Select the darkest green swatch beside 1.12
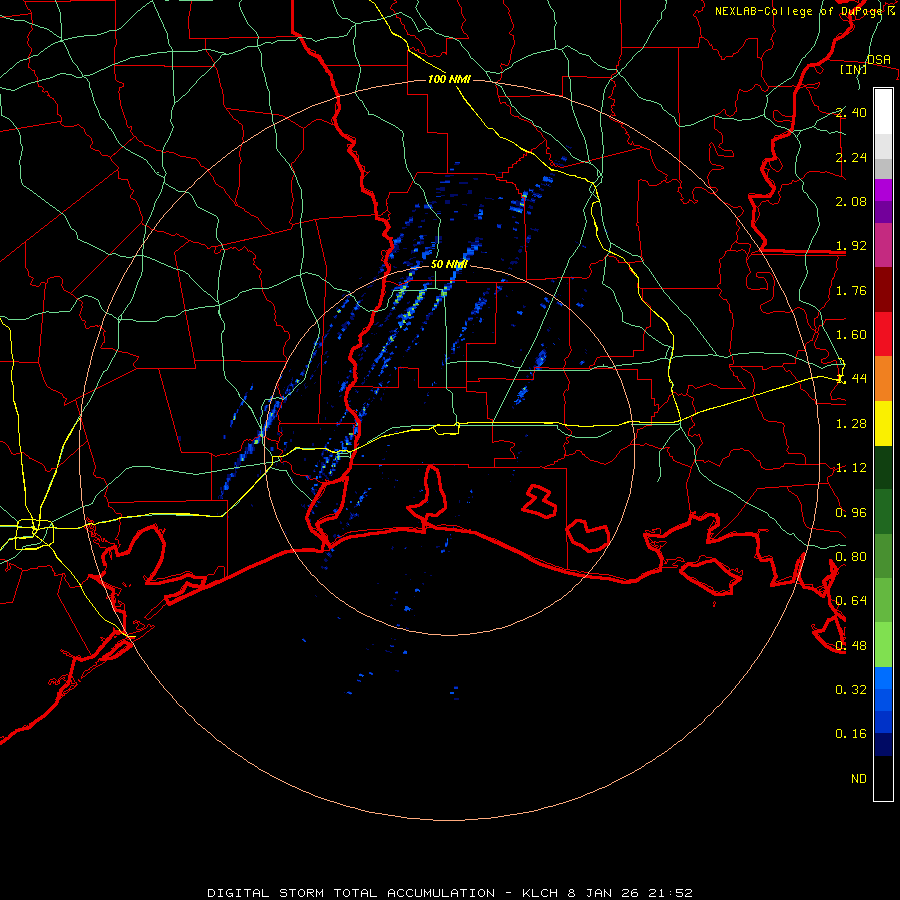 pos(883,467)
